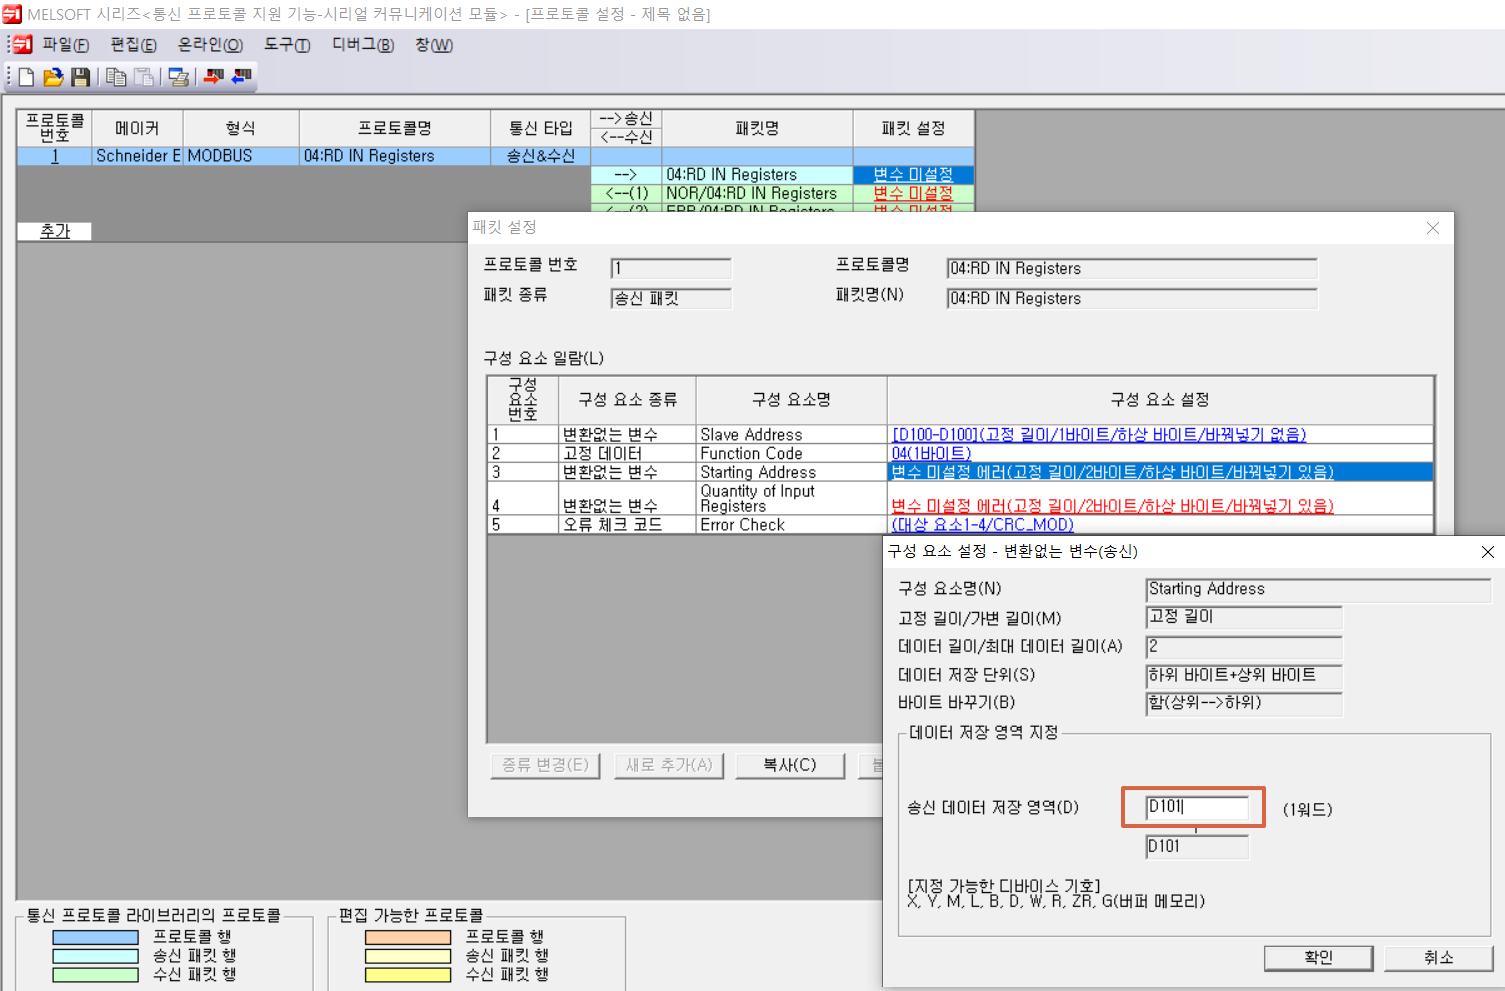
Task: Confirm with the 확인 button
Action: click(x=1318, y=958)
